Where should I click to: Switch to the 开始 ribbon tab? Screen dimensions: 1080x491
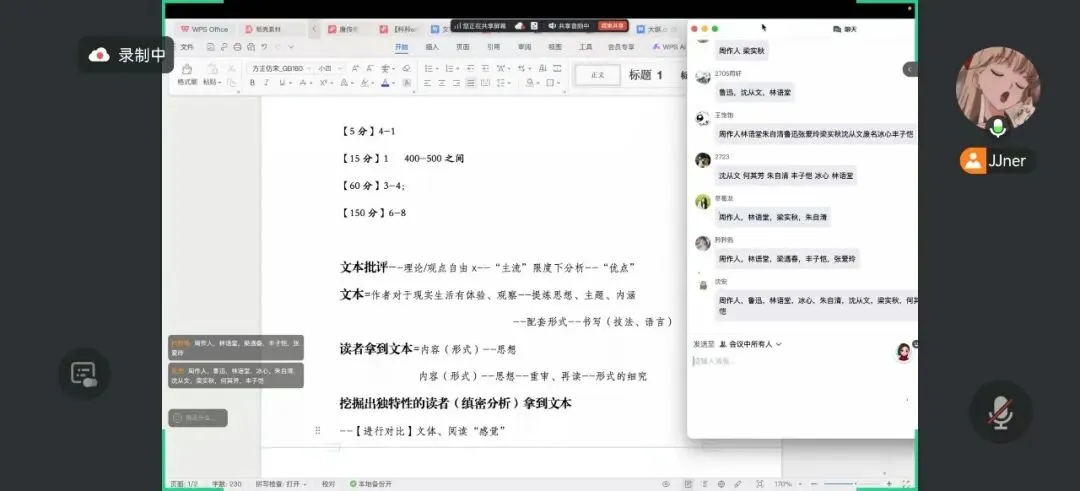(x=401, y=47)
